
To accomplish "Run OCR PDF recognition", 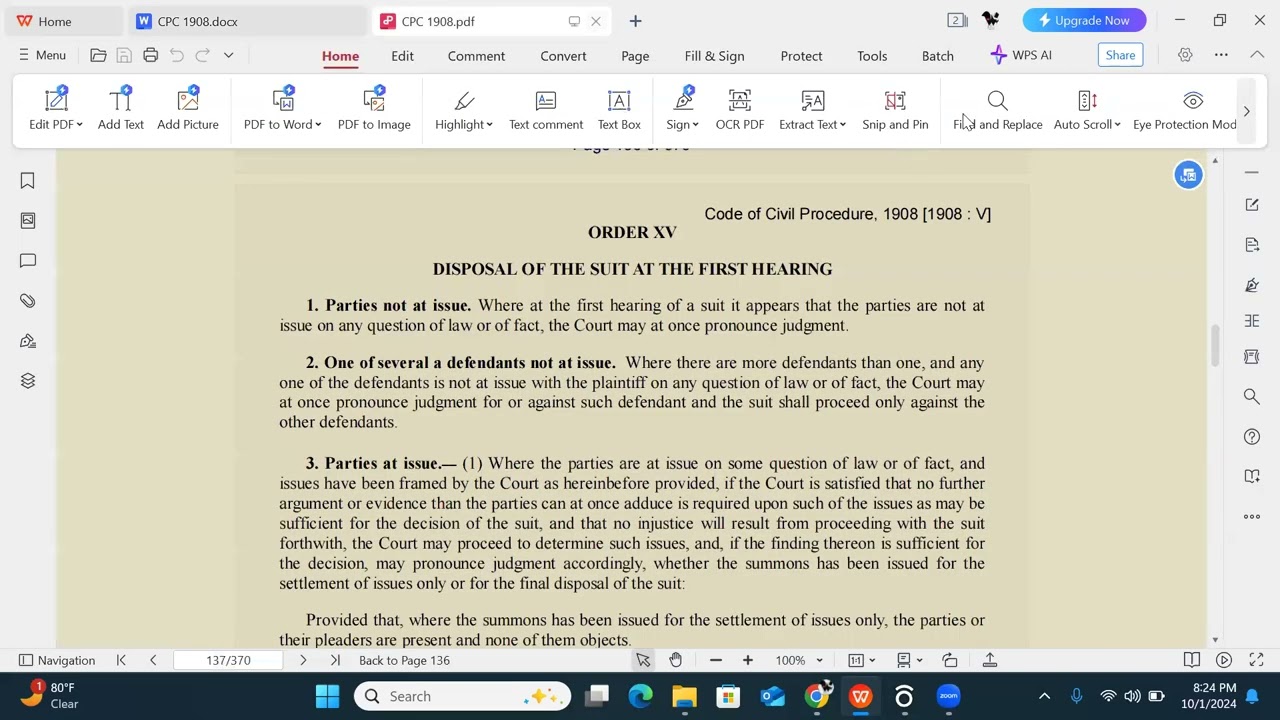I will point(740,110).
